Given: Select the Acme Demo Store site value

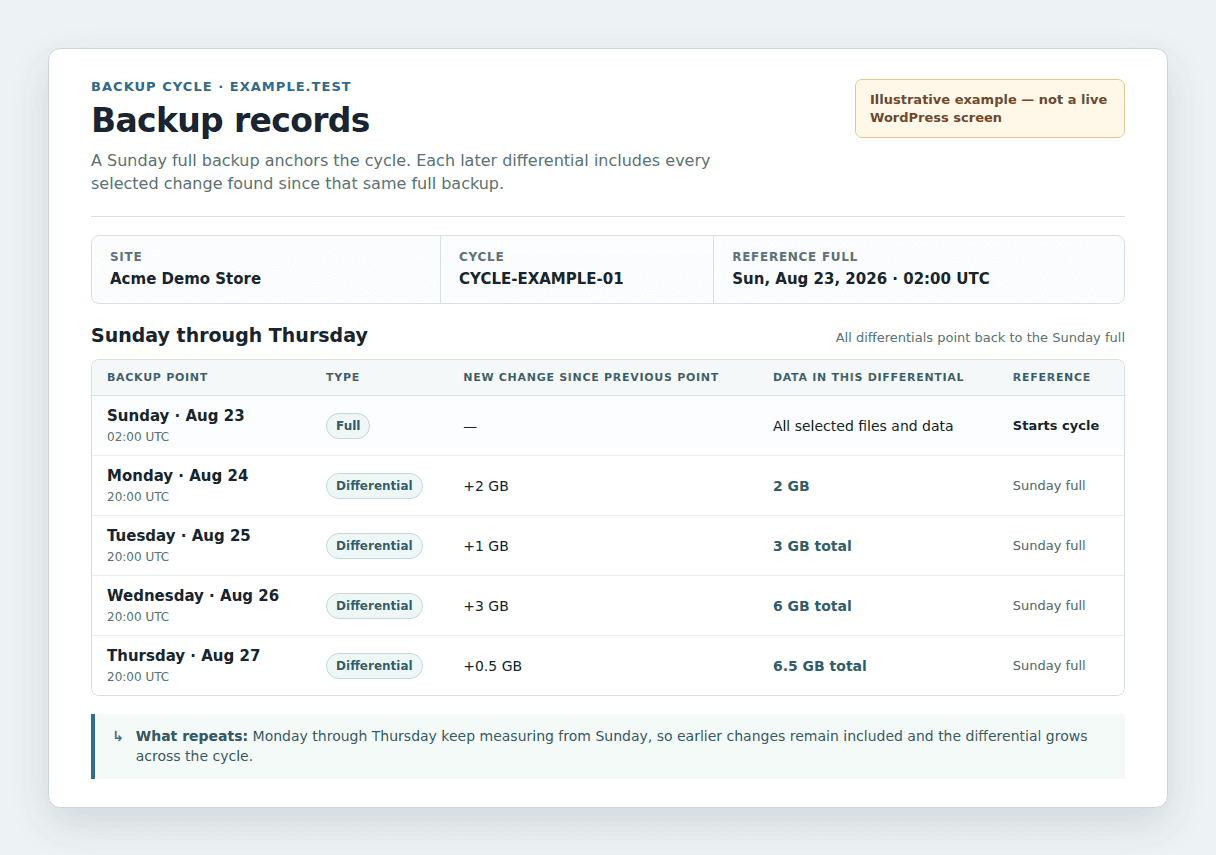Looking at the screenshot, I should coord(185,279).
